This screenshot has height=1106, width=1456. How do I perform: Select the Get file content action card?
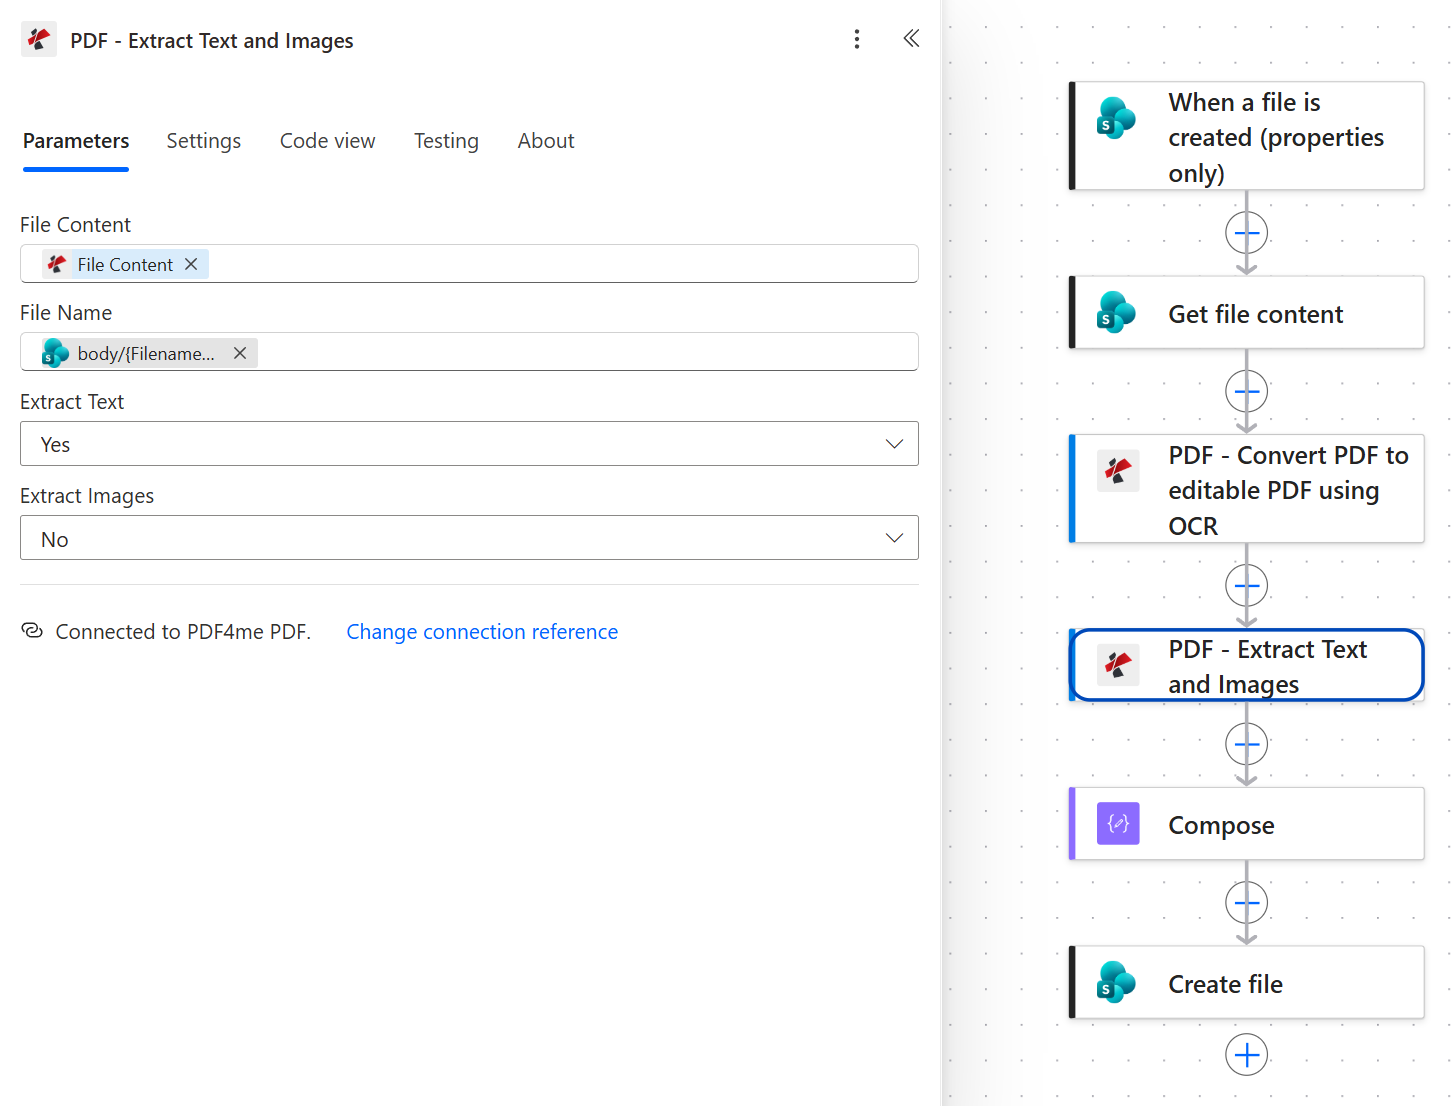[1246, 313]
